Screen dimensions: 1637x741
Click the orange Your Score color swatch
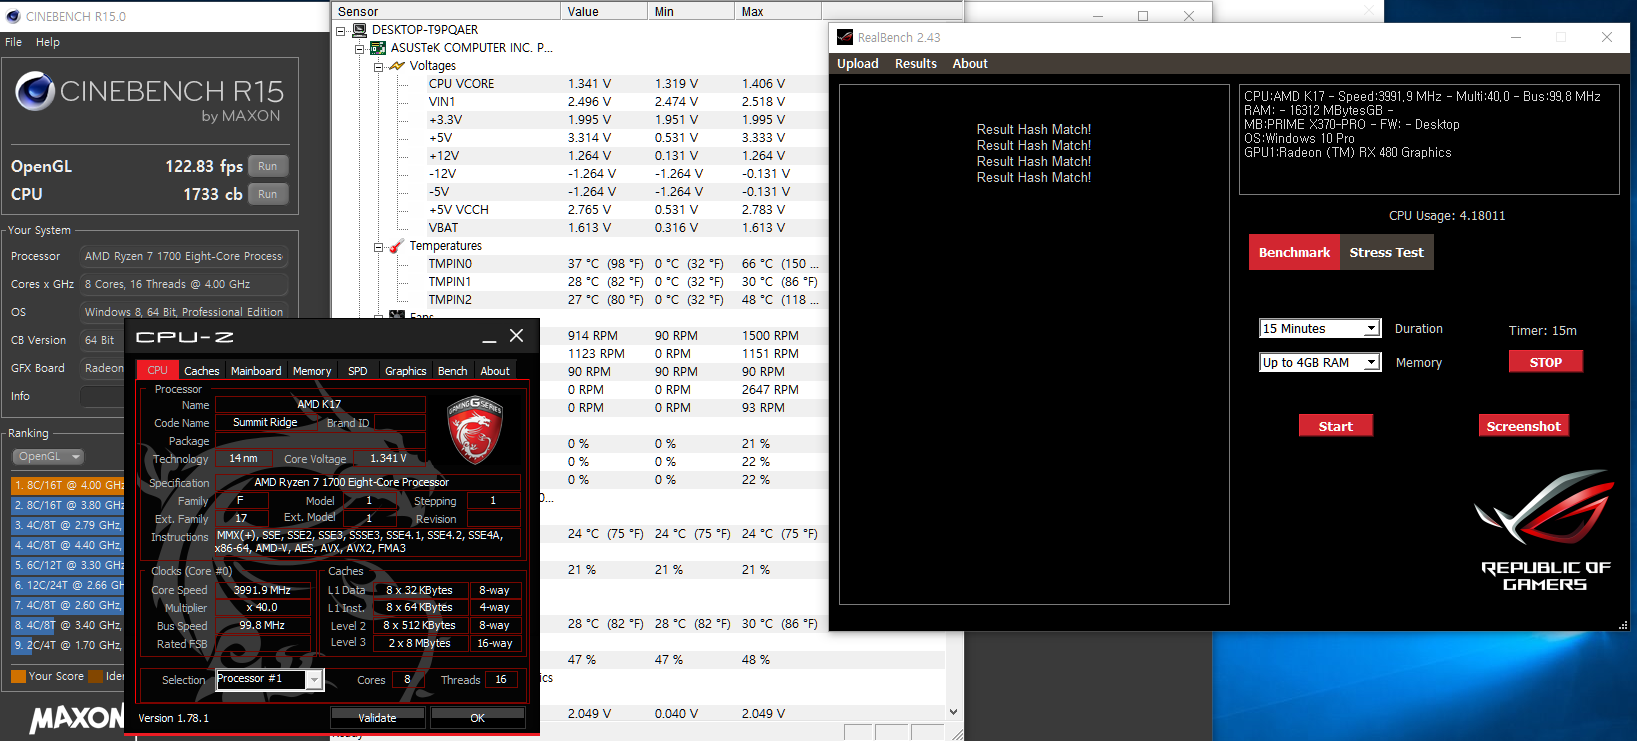18,676
